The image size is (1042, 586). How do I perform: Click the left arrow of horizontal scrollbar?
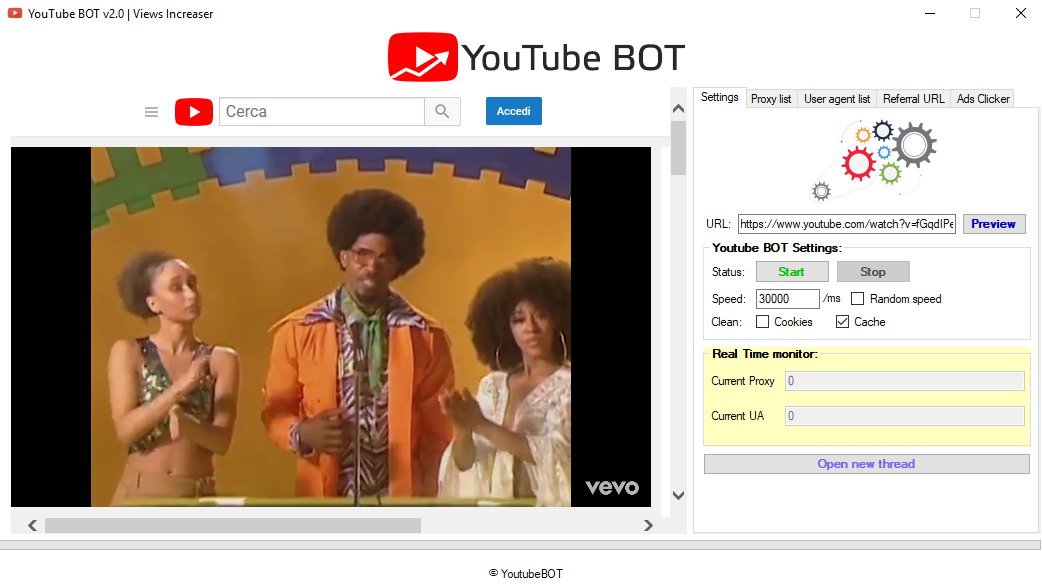point(33,526)
